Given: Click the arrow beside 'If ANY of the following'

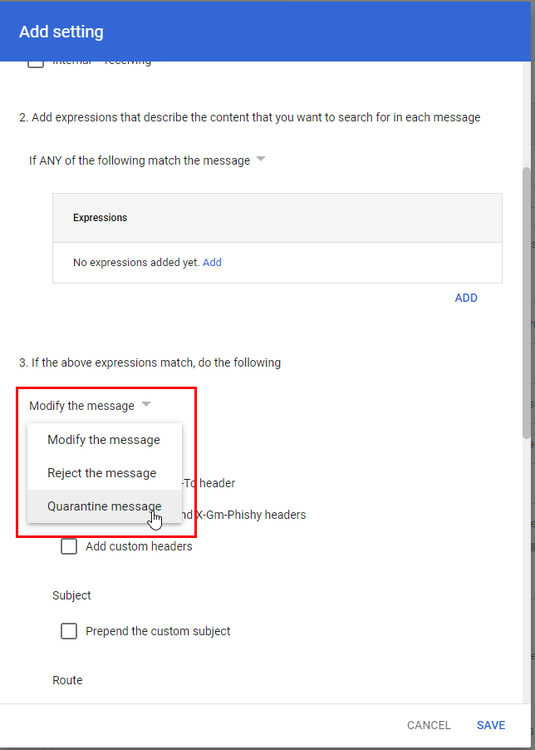Looking at the screenshot, I should [x=261, y=159].
